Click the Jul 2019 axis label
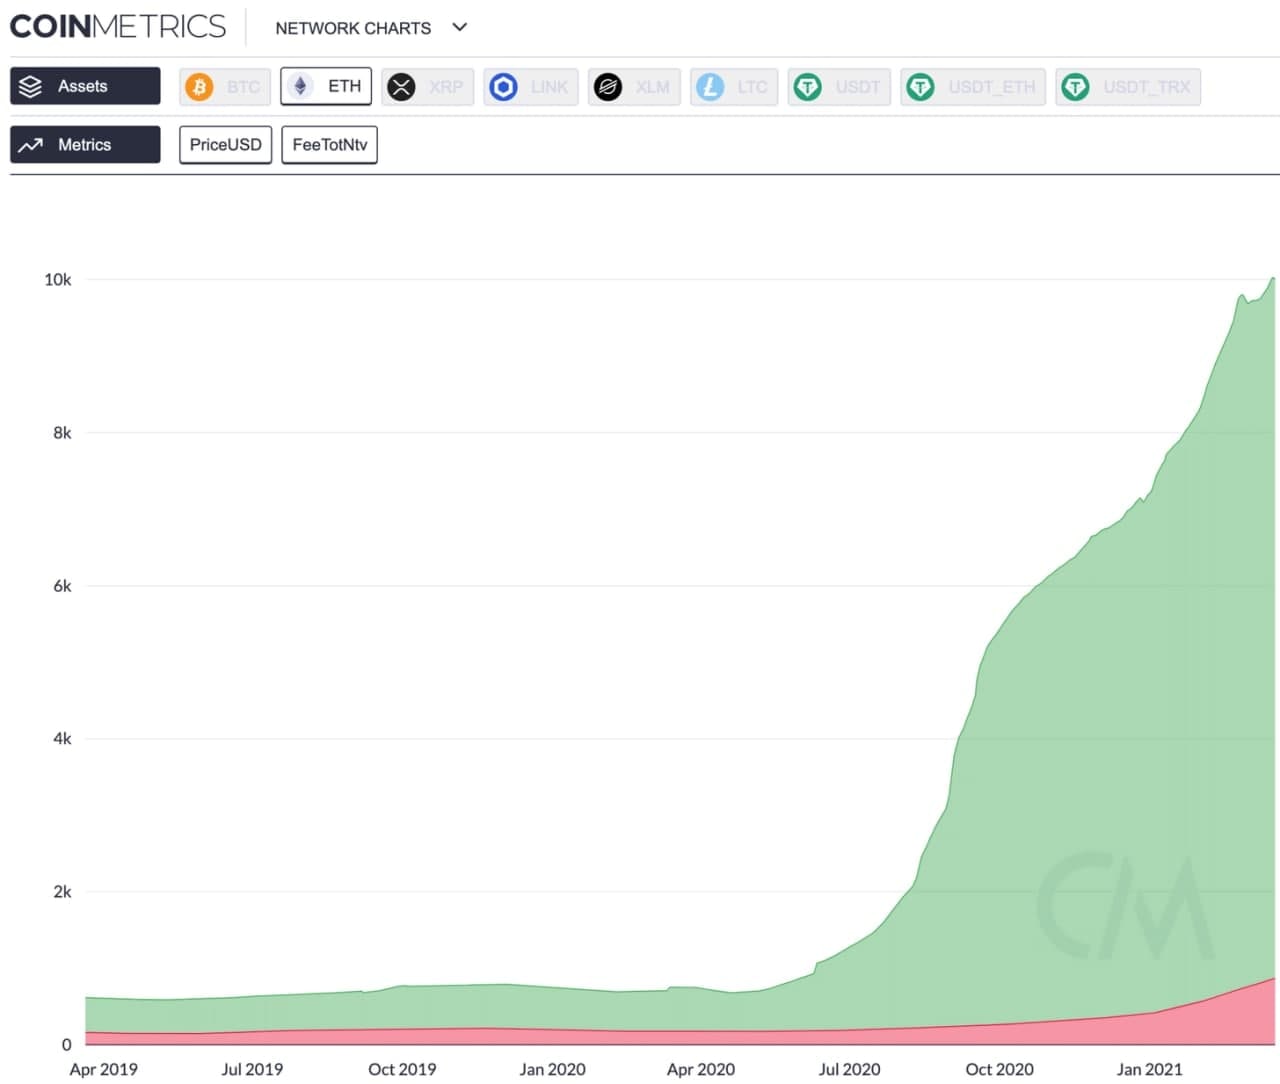 pyautogui.click(x=252, y=1069)
